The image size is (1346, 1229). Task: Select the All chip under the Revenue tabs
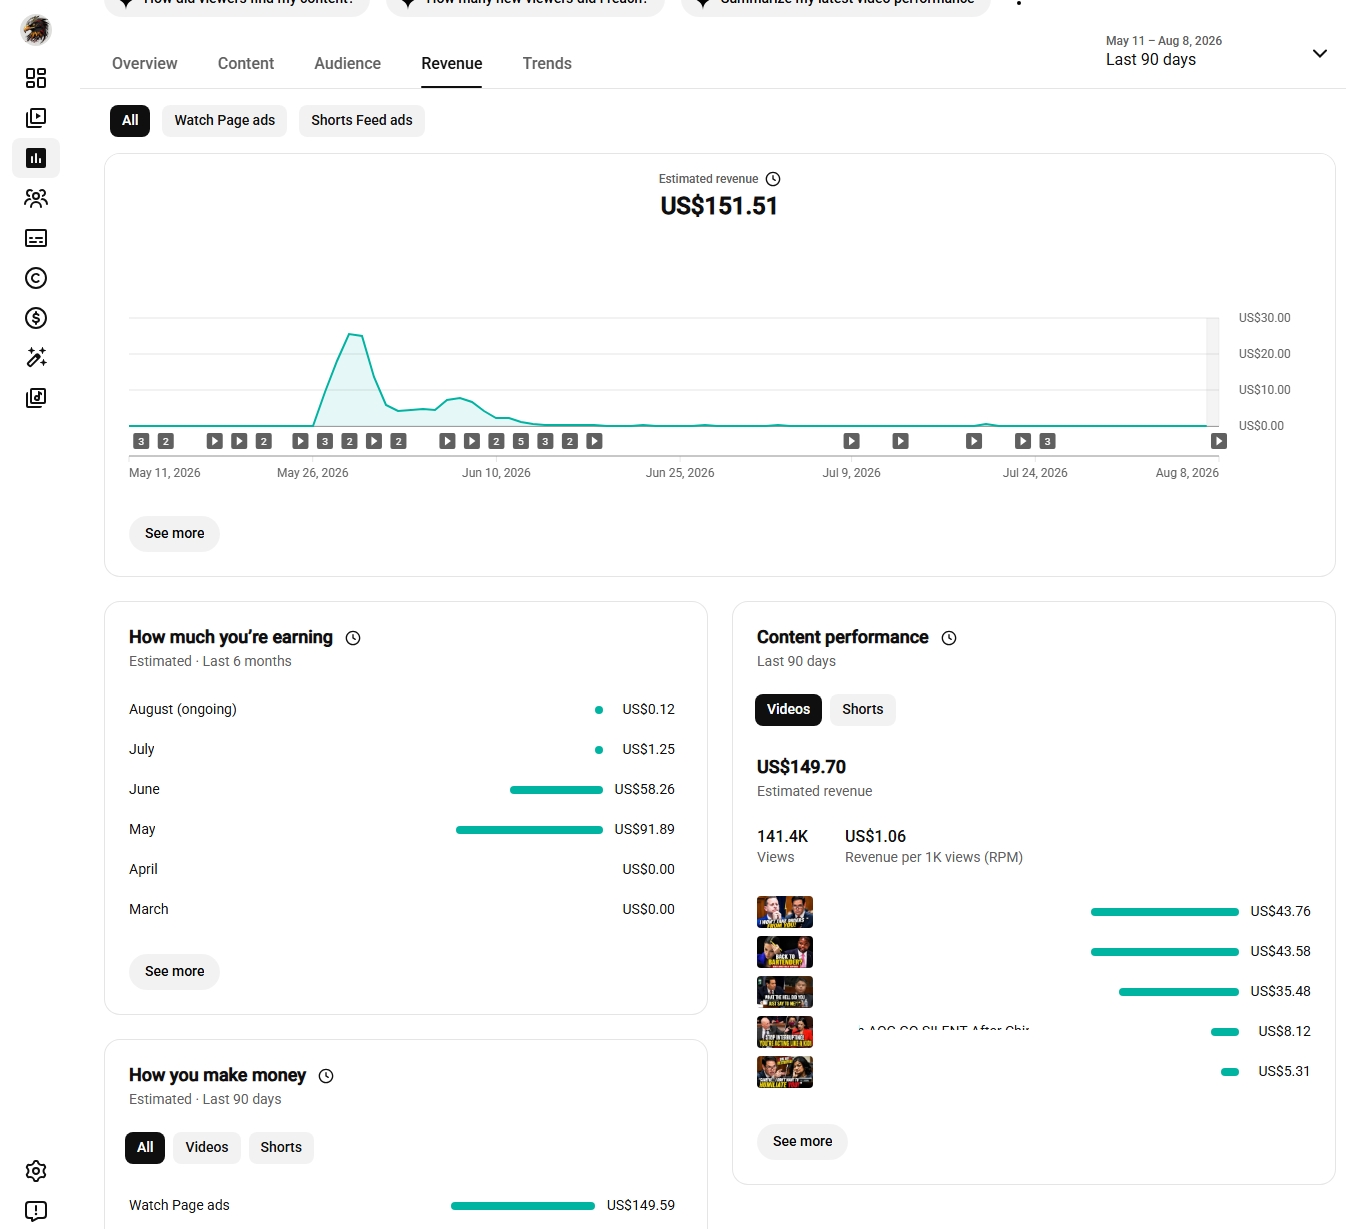pos(130,120)
